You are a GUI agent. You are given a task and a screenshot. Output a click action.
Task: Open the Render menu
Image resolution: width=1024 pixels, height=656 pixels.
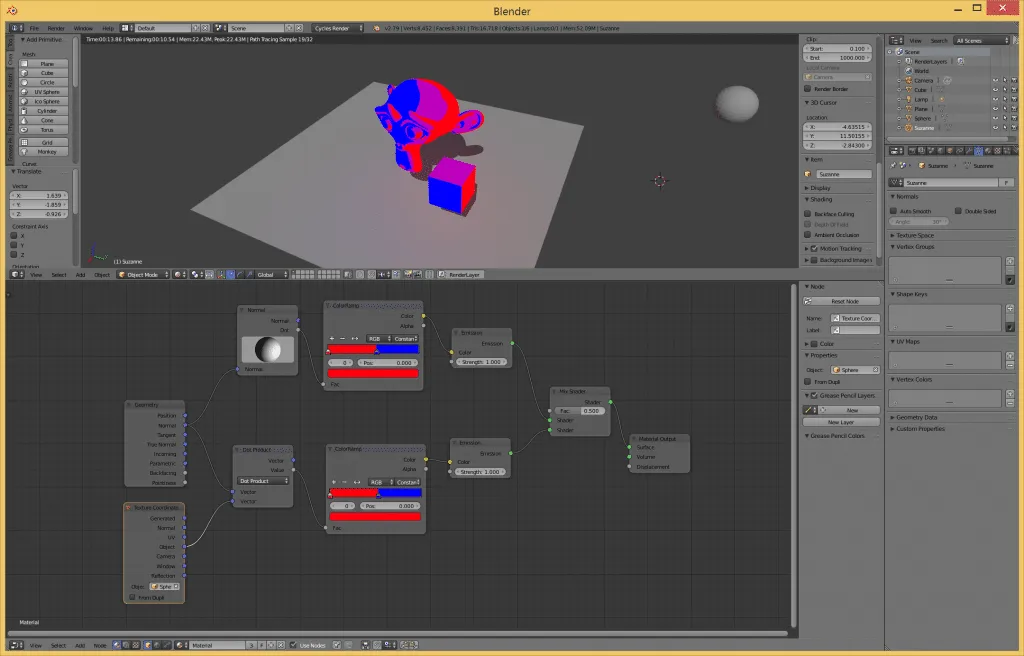(57, 28)
